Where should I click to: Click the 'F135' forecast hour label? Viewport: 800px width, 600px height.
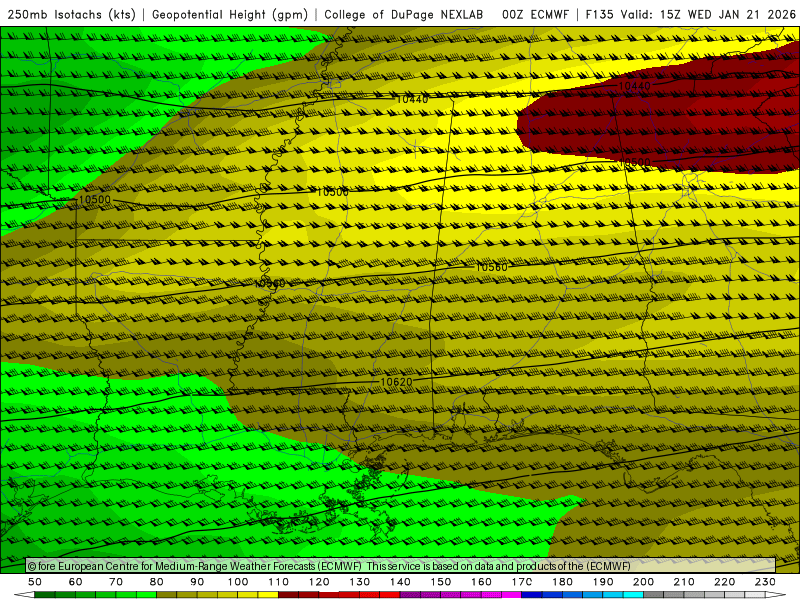[599, 15]
